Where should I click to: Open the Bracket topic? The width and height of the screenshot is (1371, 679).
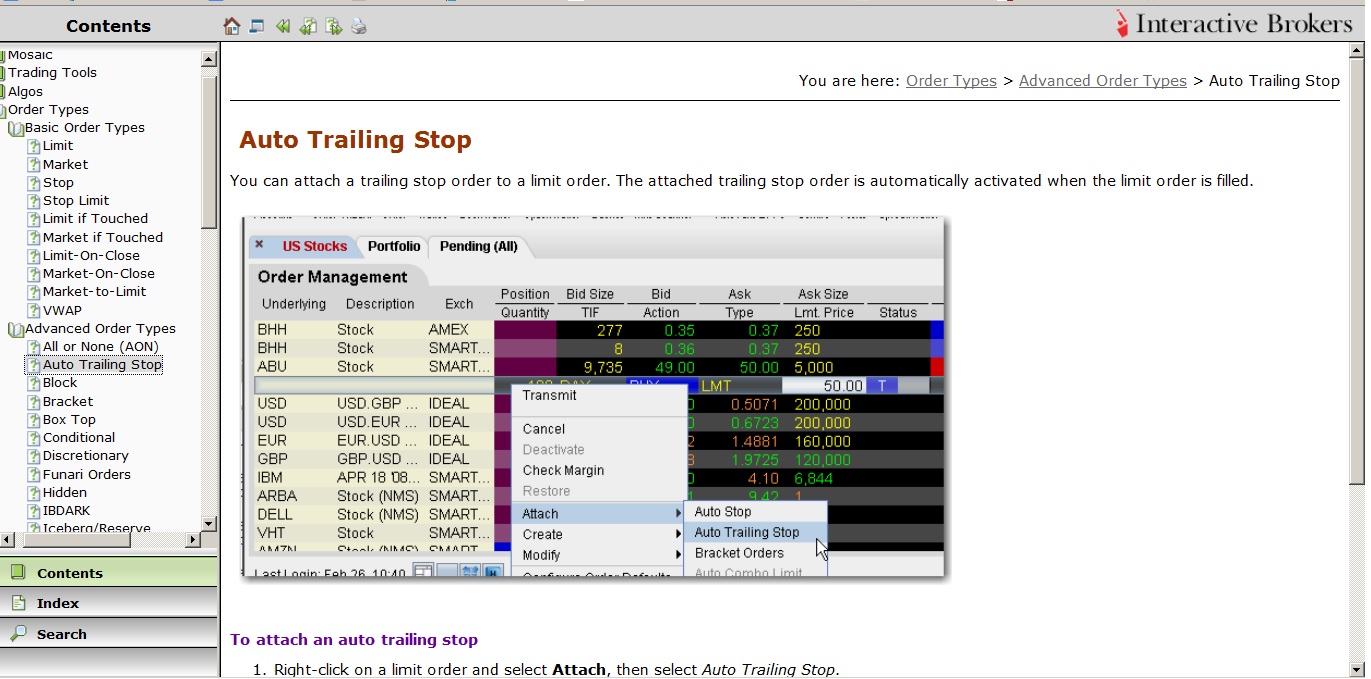click(67, 402)
